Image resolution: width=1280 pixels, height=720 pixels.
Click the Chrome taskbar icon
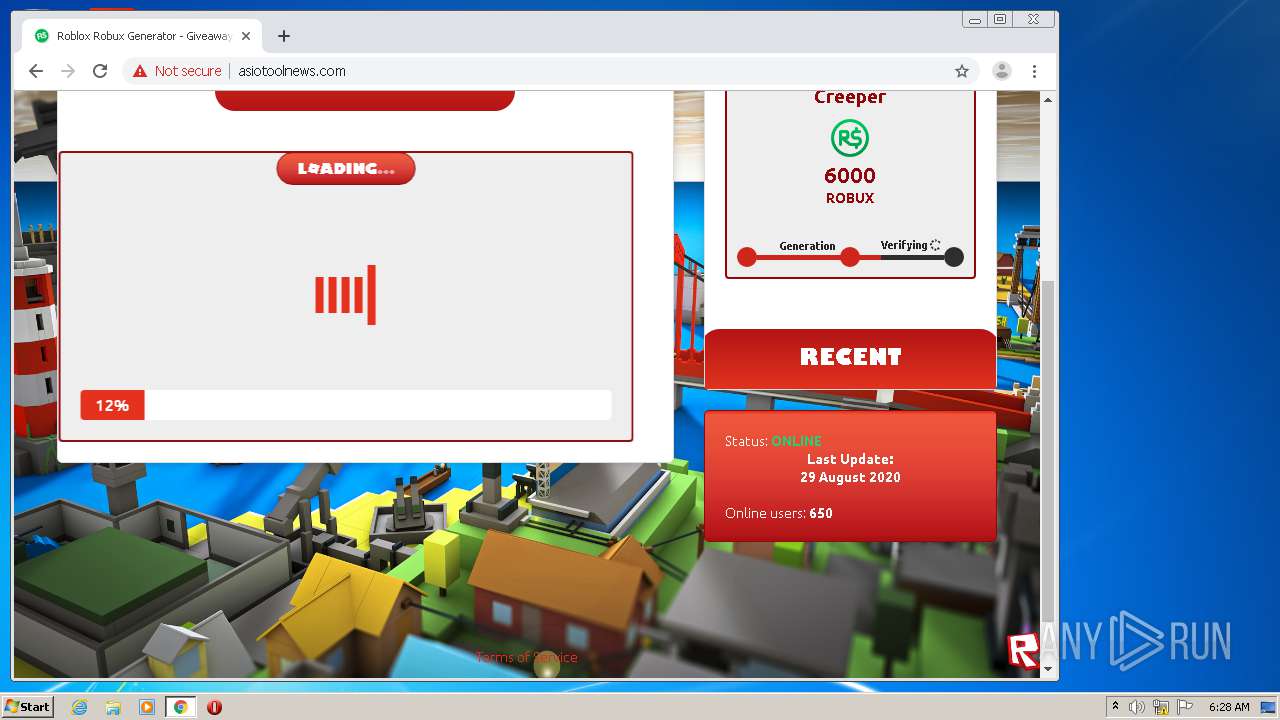(x=180, y=707)
